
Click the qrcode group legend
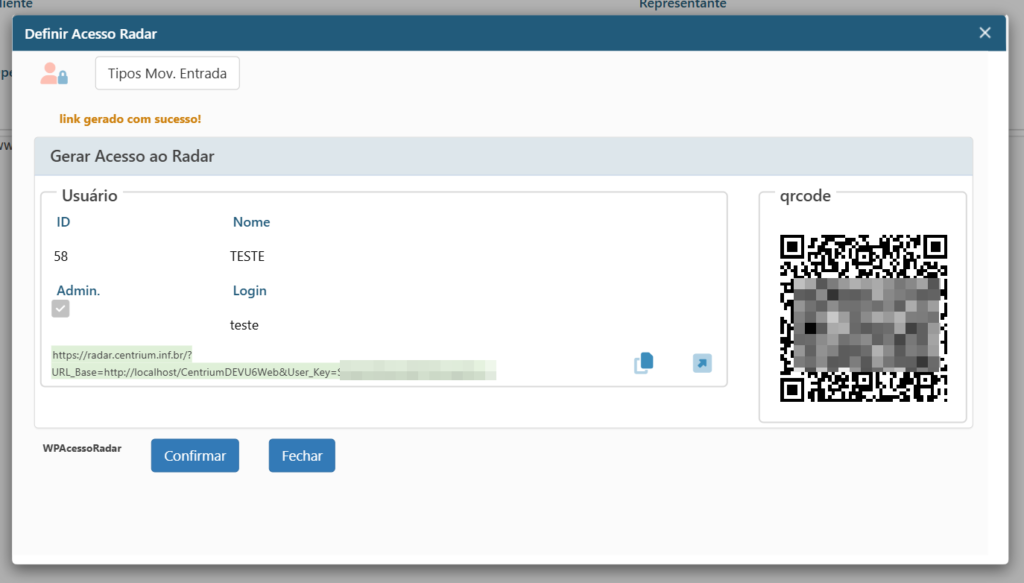(805, 196)
